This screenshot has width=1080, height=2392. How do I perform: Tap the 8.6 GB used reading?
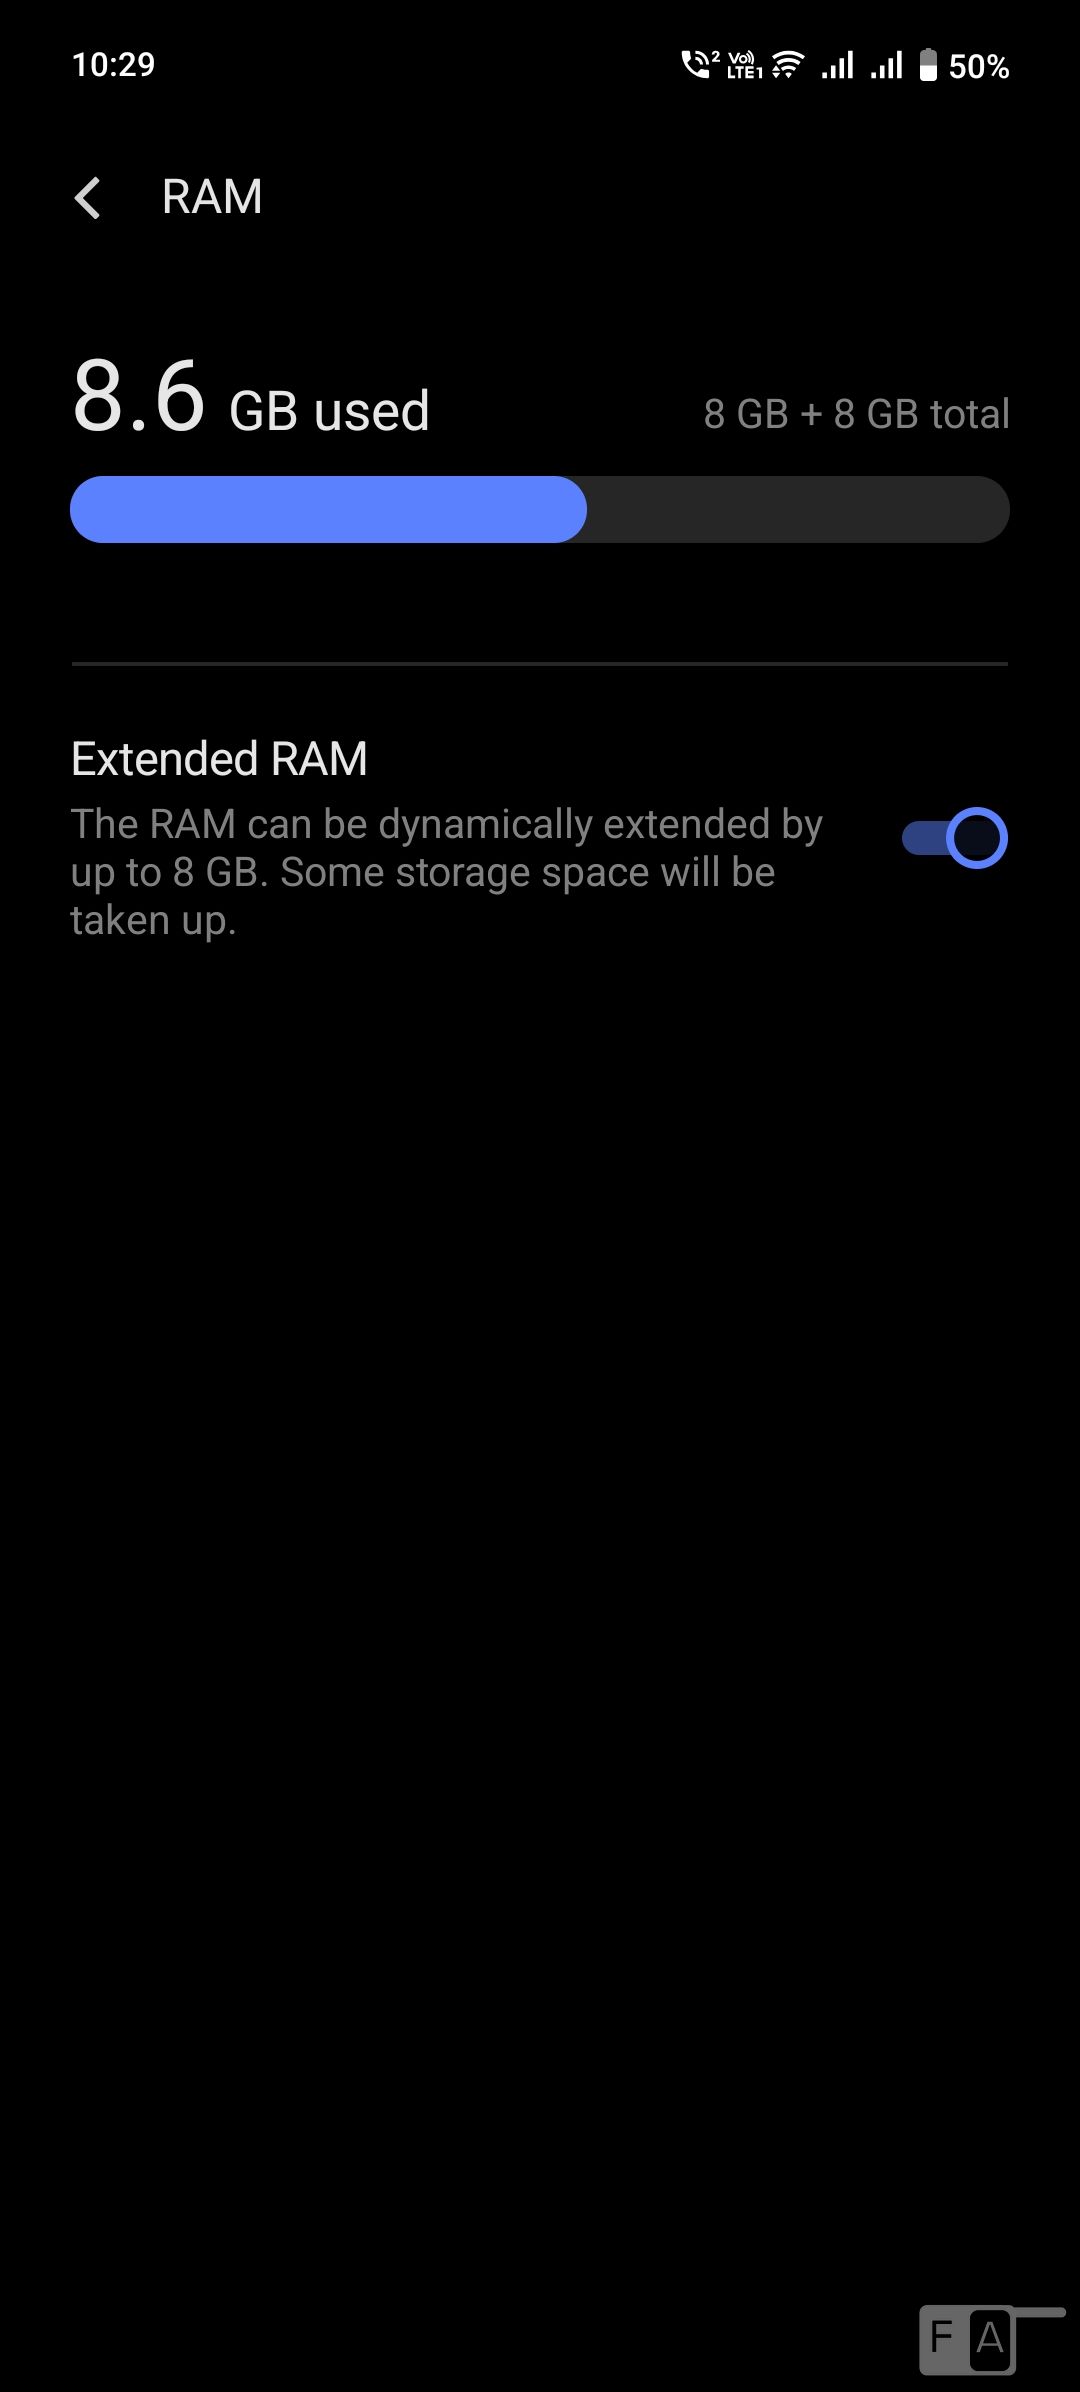pos(251,398)
